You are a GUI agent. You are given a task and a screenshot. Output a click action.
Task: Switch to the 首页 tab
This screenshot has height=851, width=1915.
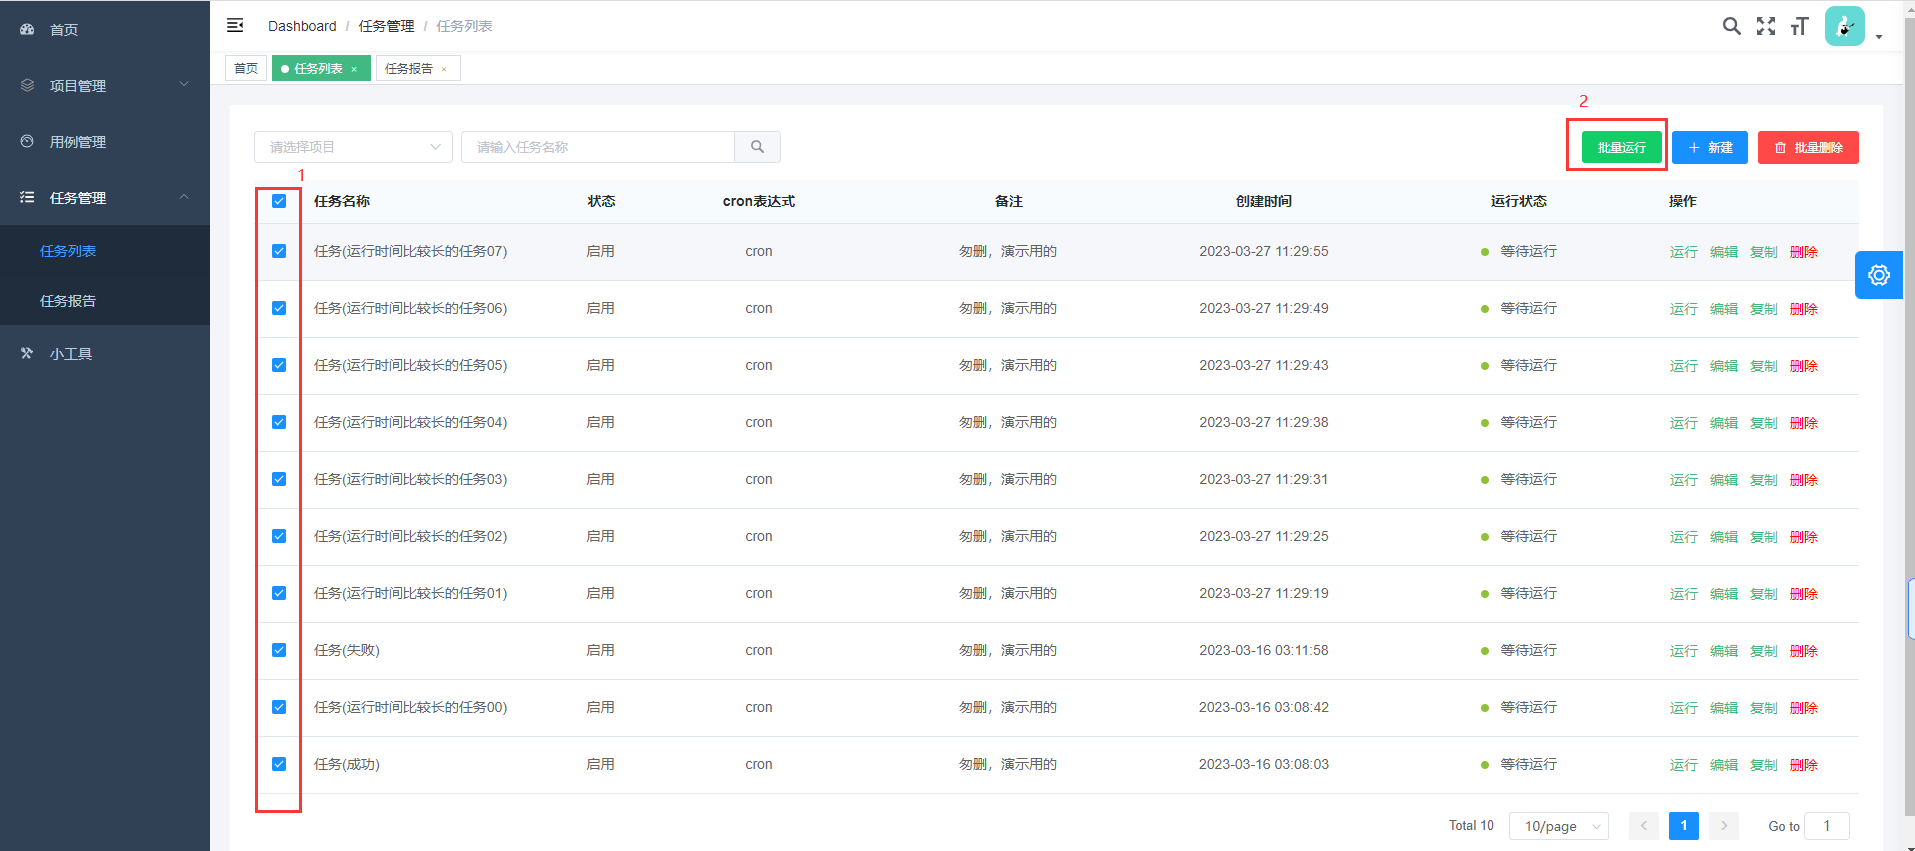tap(246, 69)
